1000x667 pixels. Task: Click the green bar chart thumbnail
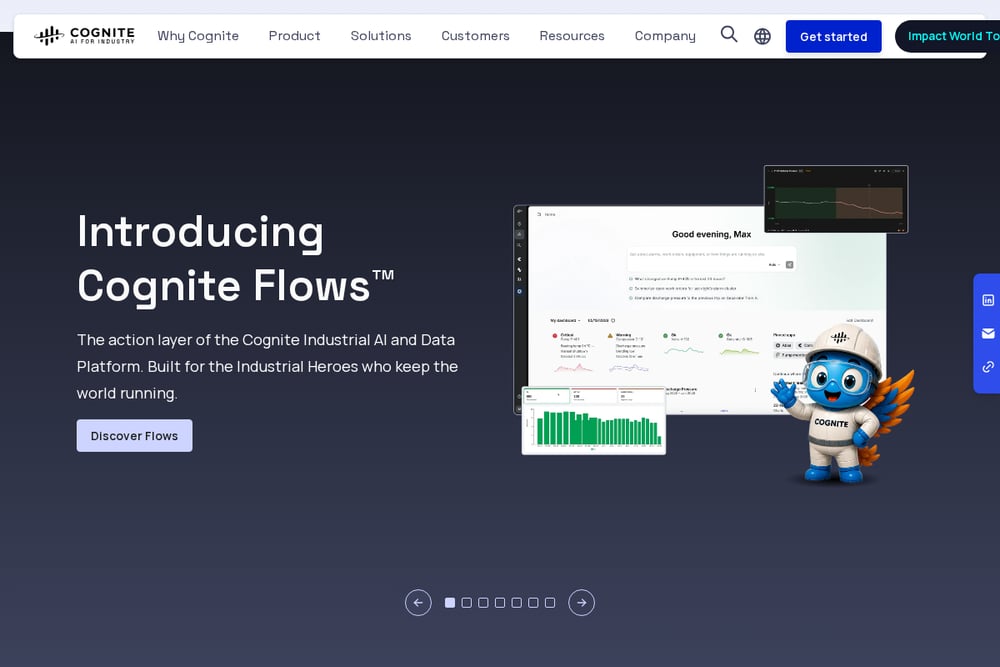point(594,421)
